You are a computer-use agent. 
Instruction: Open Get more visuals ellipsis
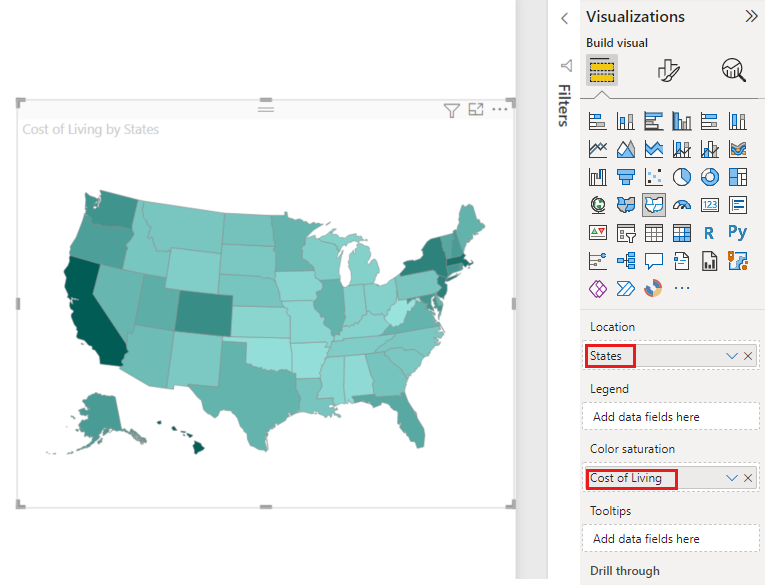pyautogui.click(x=682, y=288)
